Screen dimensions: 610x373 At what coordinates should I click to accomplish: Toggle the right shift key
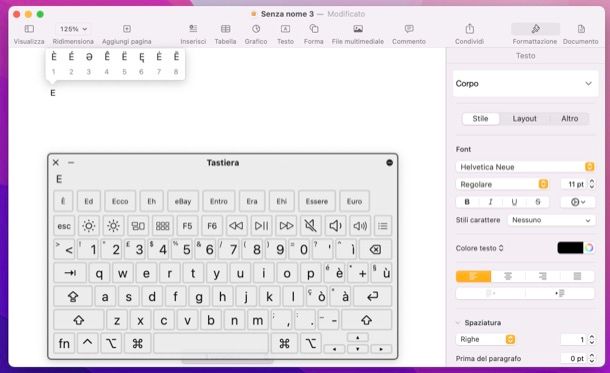[x=366, y=320]
